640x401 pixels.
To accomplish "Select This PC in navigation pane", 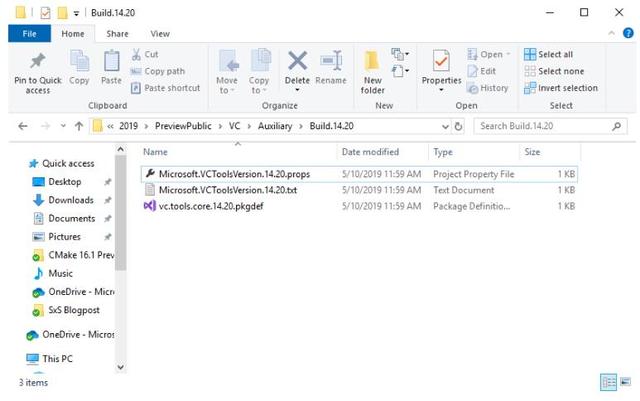I will coord(49,359).
